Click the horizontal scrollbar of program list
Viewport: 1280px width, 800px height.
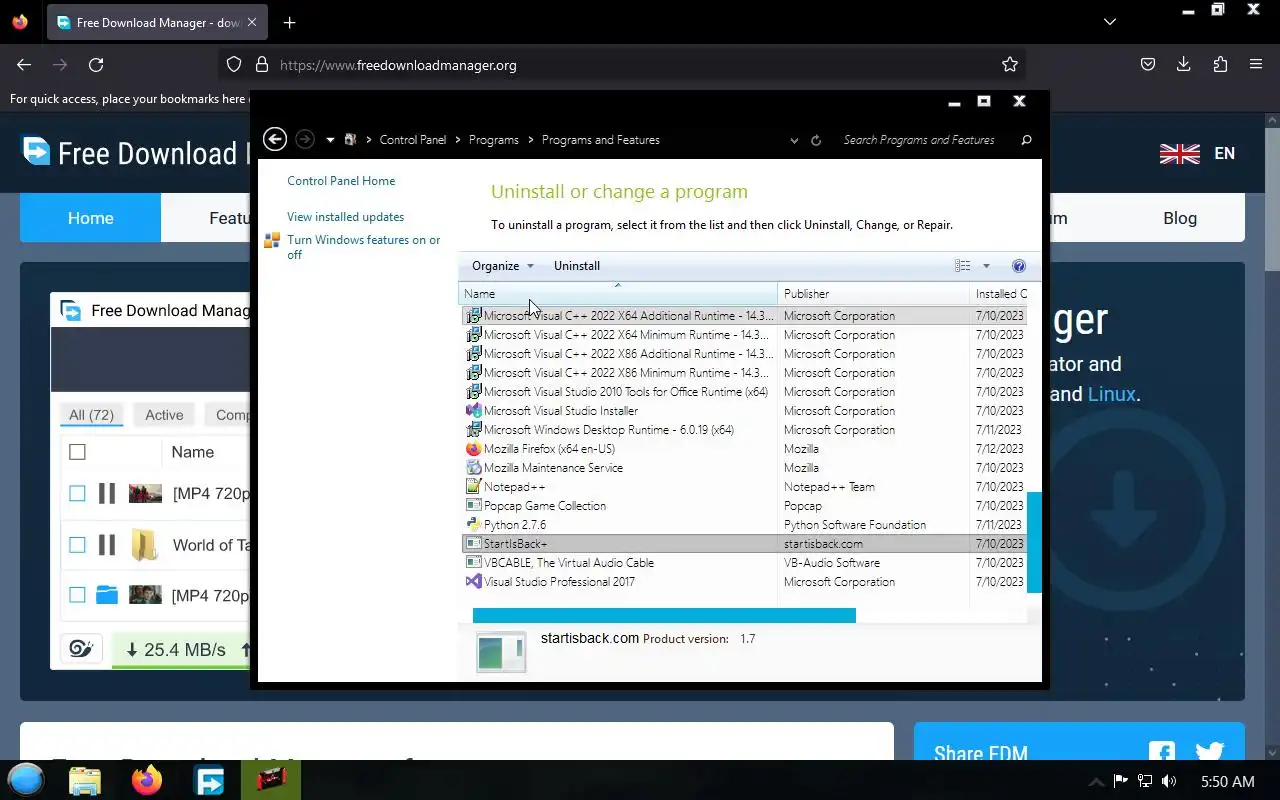coord(664,615)
